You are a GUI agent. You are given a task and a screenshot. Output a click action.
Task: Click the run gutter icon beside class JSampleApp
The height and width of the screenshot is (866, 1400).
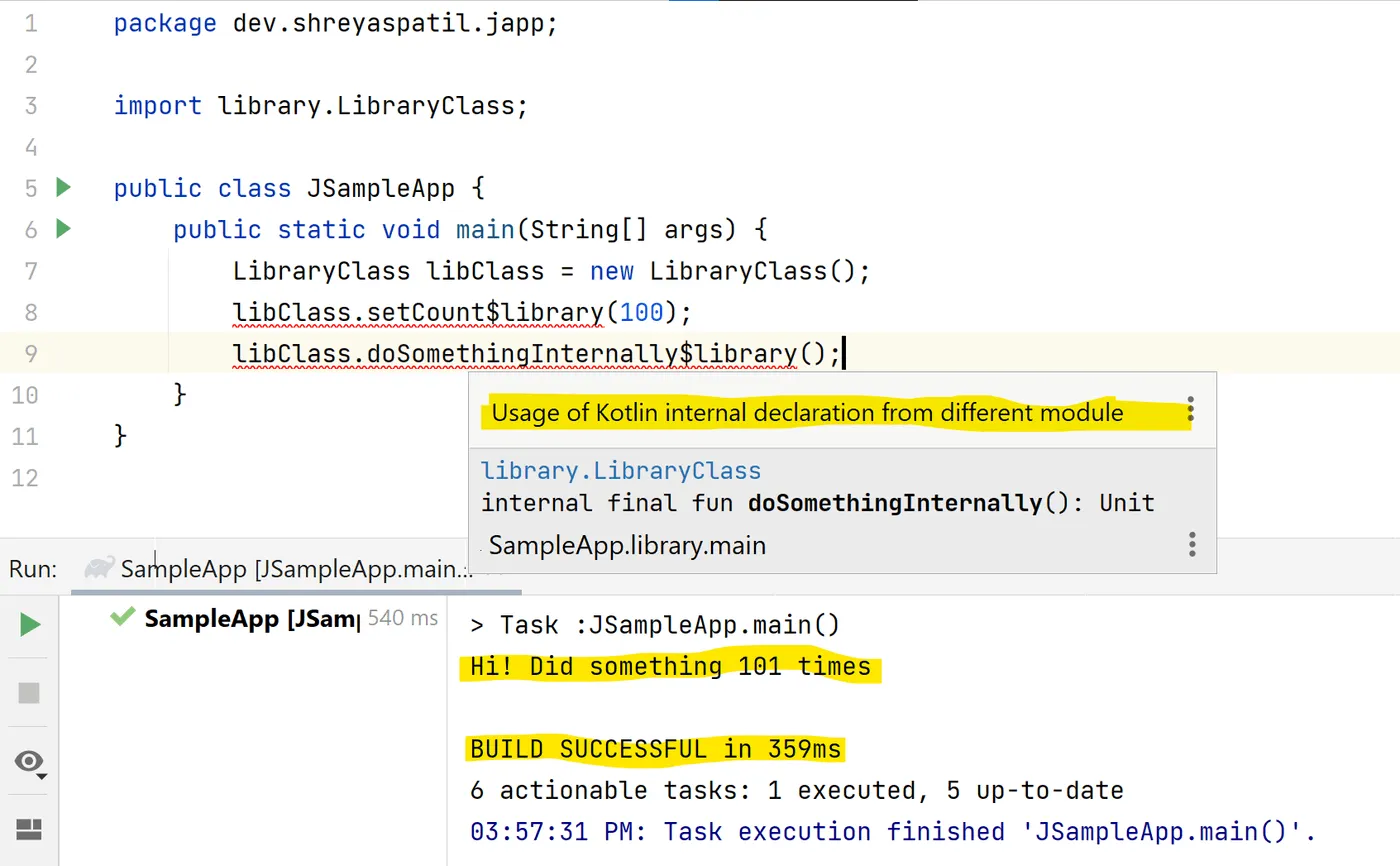point(63,187)
